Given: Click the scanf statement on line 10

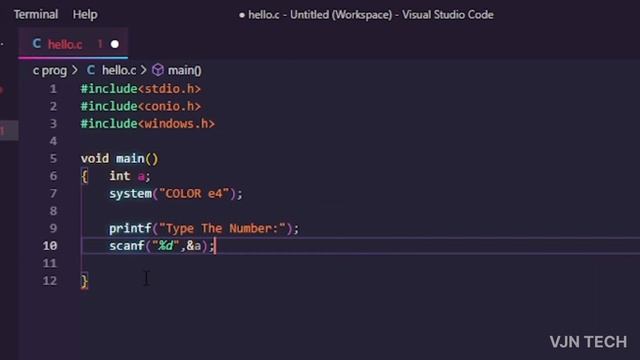Looking at the screenshot, I should point(162,246).
